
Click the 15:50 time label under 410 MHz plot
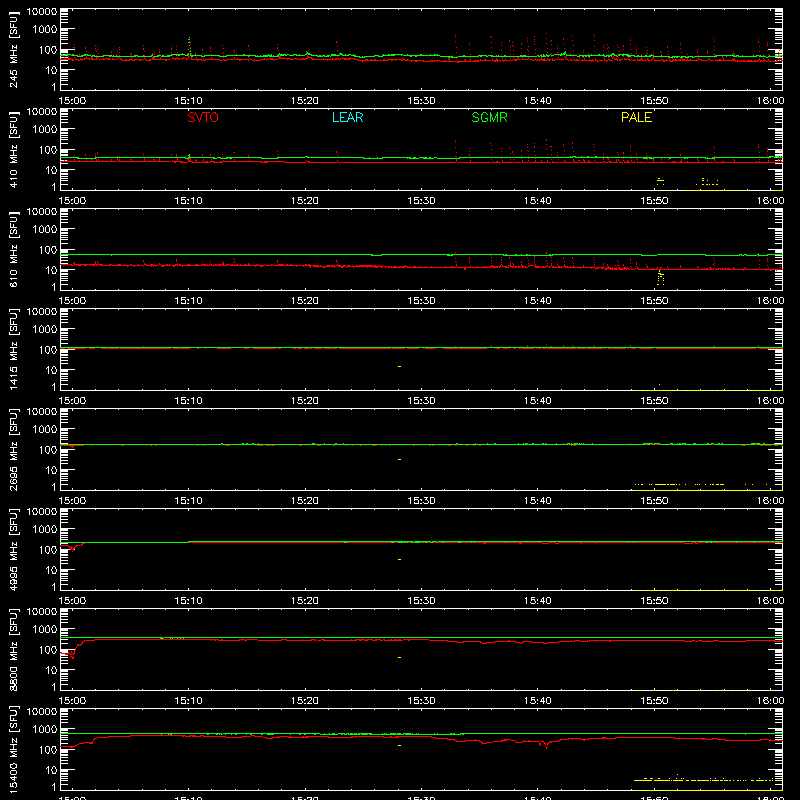(654, 201)
